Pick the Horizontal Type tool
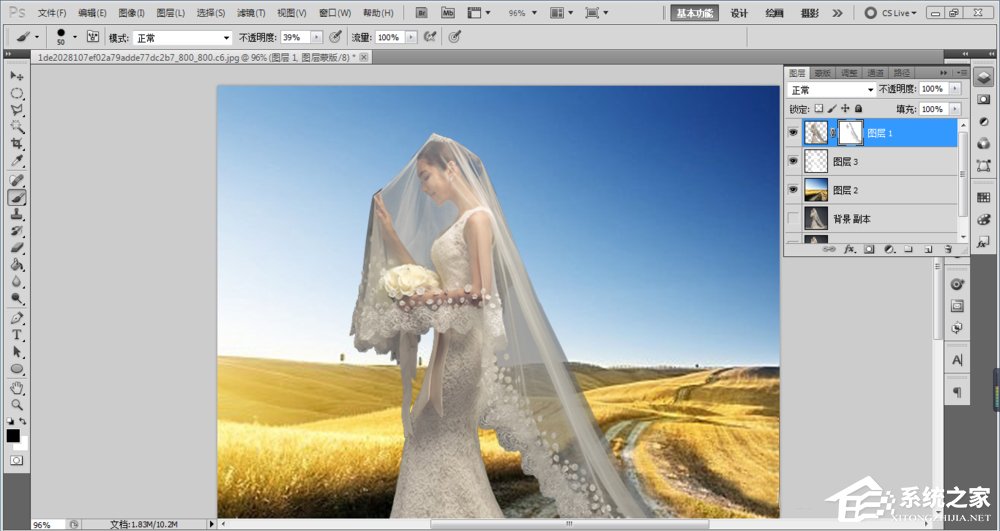Viewport: 1000px width, 531px height. tap(16, 335)
